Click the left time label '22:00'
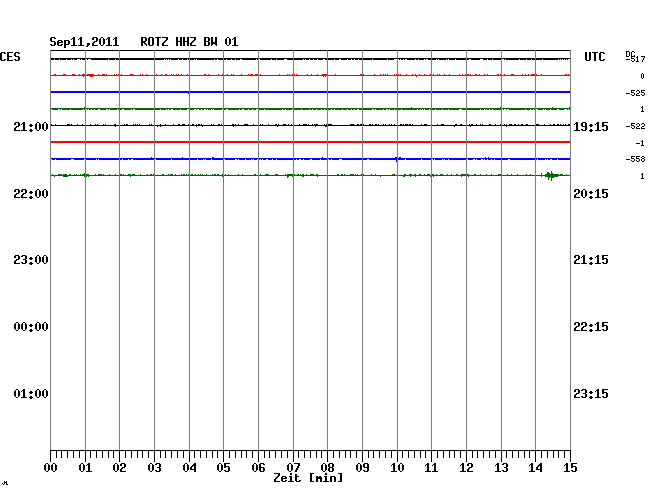The width and height of the screenshot is (650, 494). point(31,194)
